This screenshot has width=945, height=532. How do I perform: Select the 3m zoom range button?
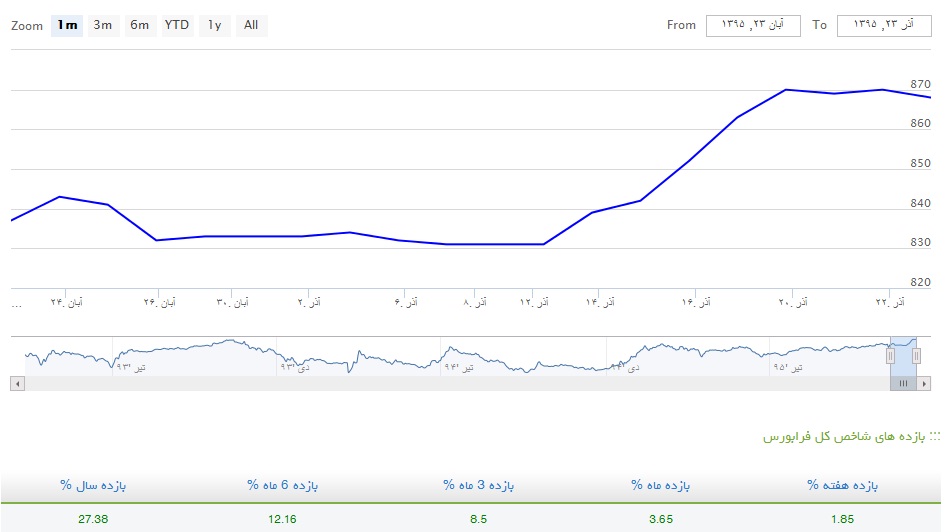[103, 25]
